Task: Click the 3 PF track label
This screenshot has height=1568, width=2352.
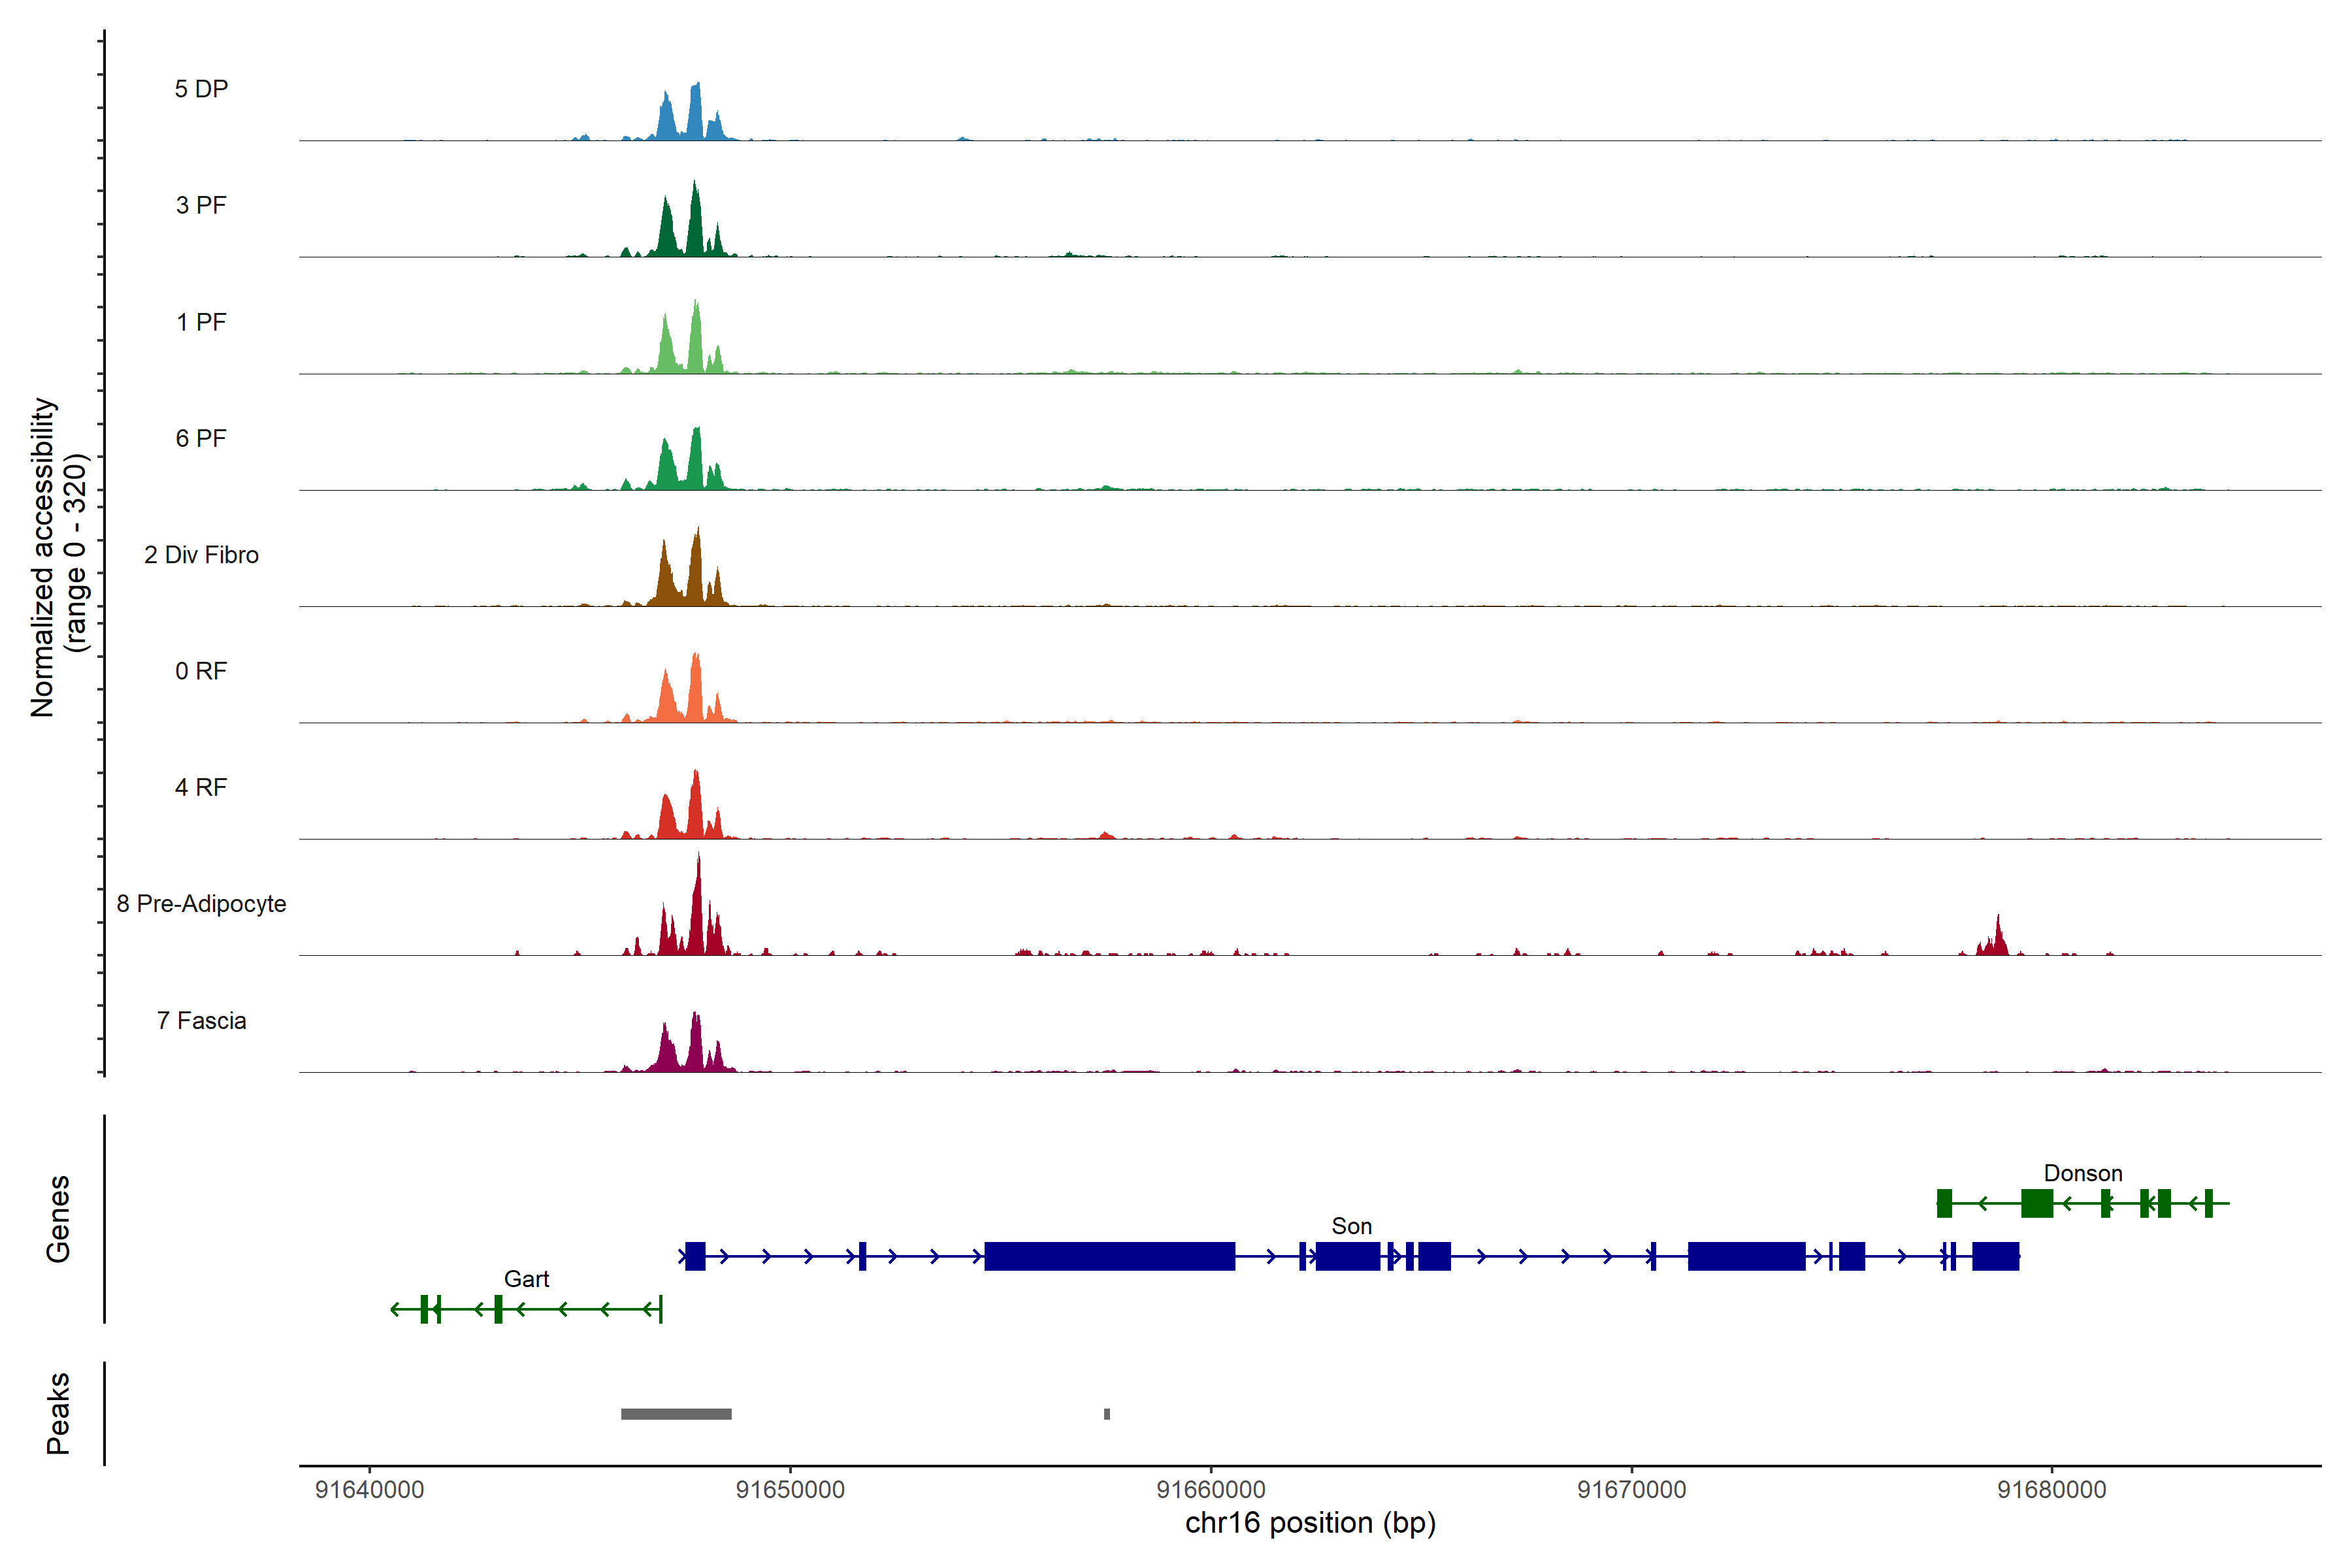Action: [201, 205]
